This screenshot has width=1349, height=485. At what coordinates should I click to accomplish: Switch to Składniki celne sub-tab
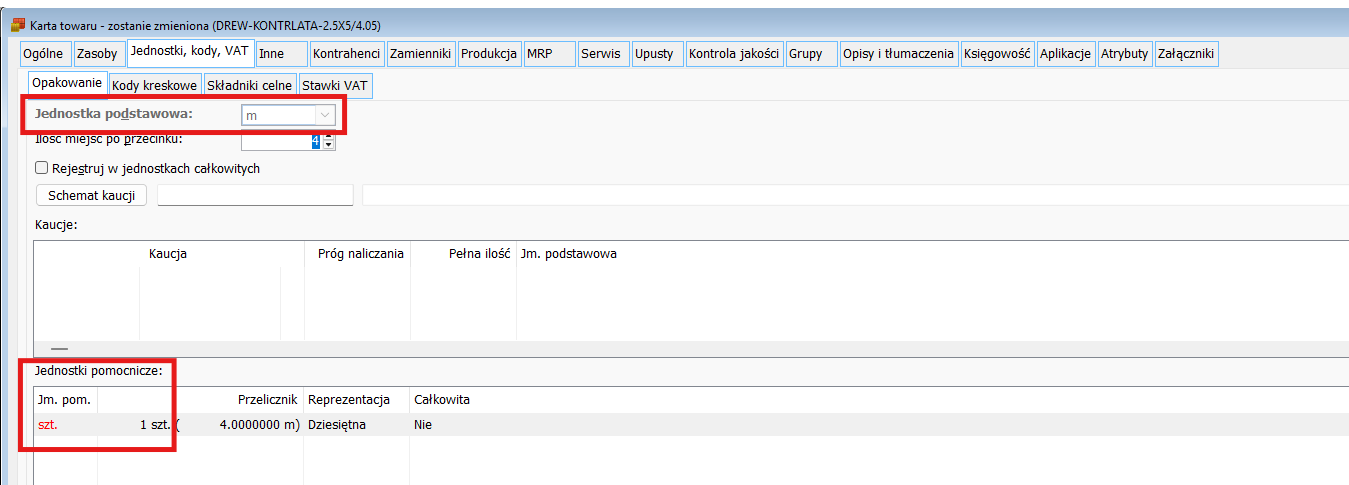[x=249, y=86]
